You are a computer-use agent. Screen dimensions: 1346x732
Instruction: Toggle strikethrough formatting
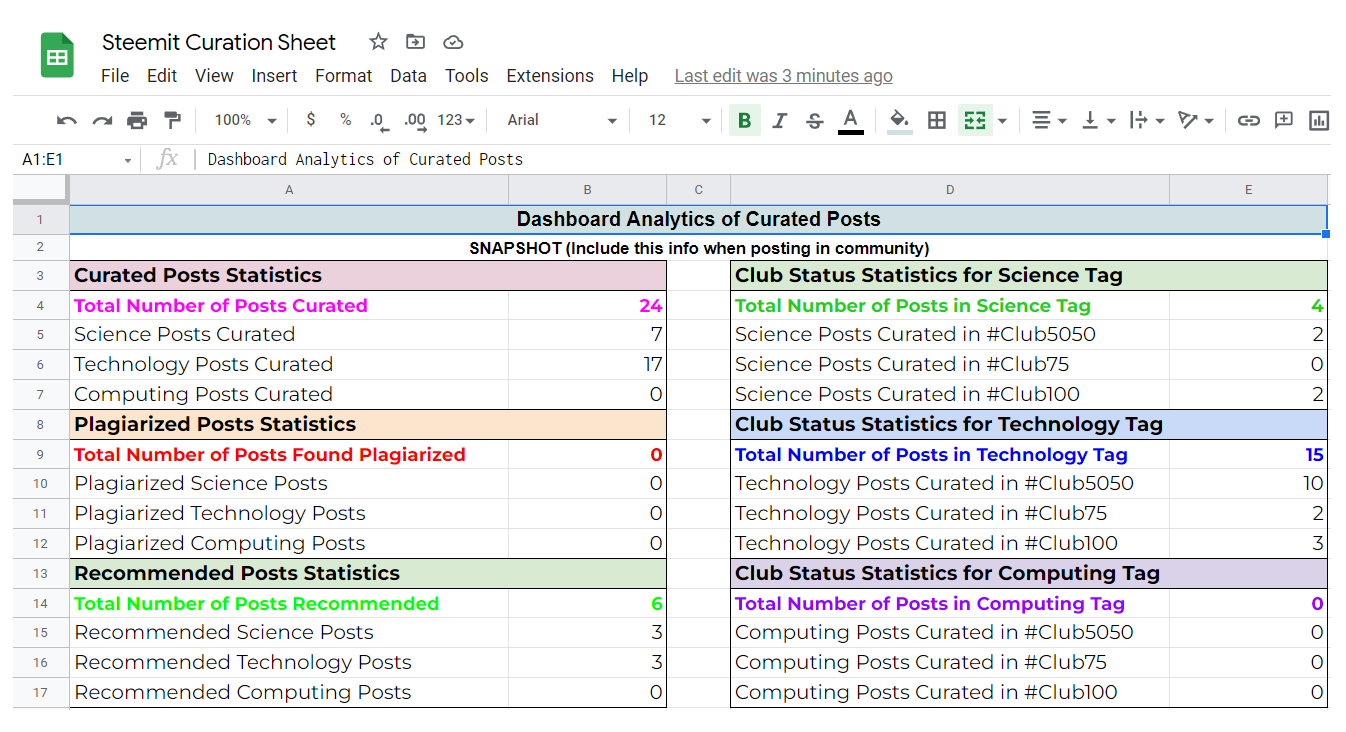815,120
